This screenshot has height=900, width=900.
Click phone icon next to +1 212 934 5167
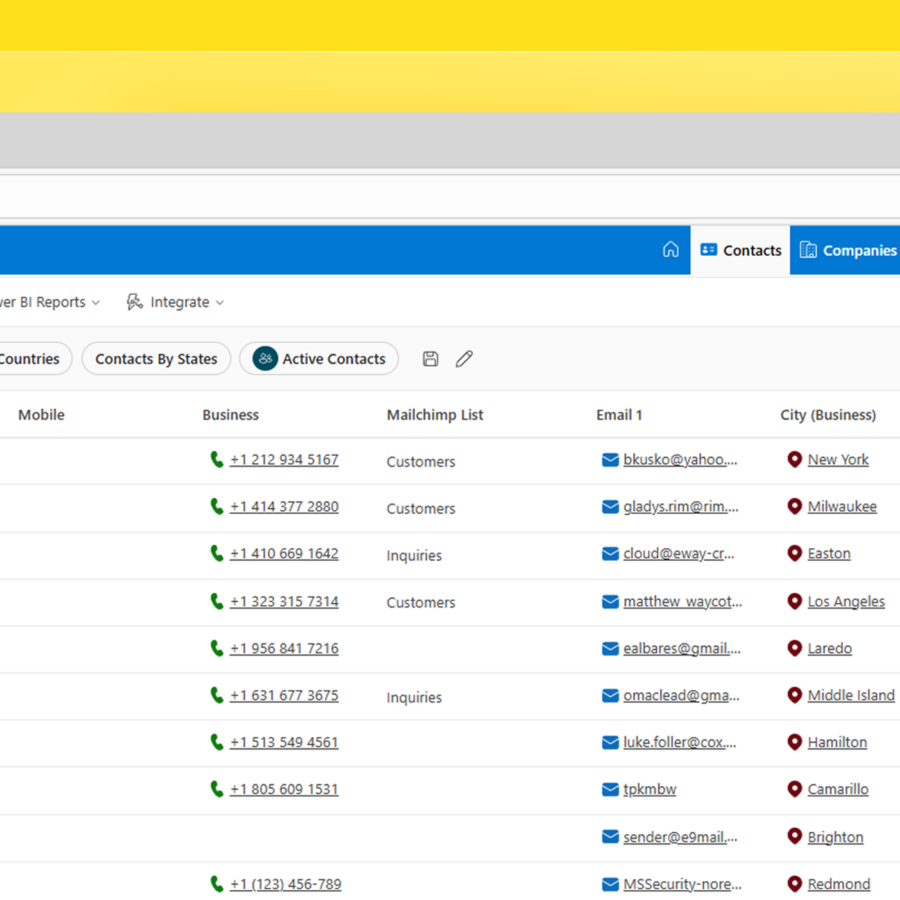216,460
